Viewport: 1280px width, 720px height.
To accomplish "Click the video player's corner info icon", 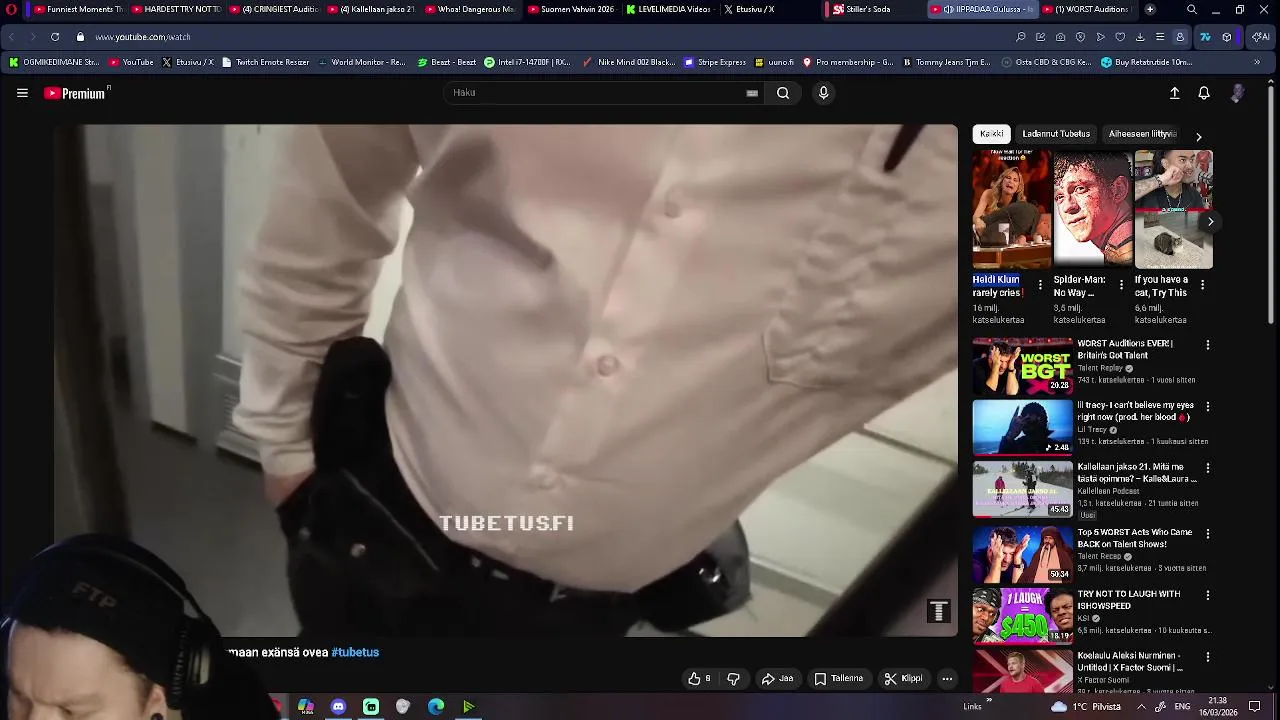I will pyautogui.click(x=938, y=611).
